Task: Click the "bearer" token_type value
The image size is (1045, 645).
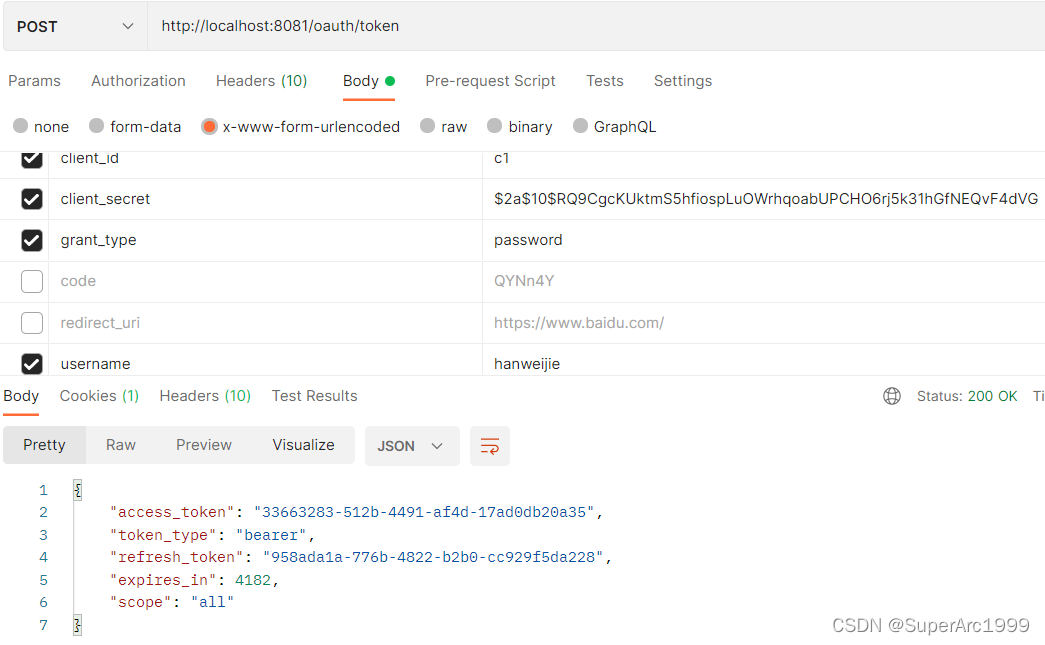Action: pyautogui.click(x=271, y=535)
